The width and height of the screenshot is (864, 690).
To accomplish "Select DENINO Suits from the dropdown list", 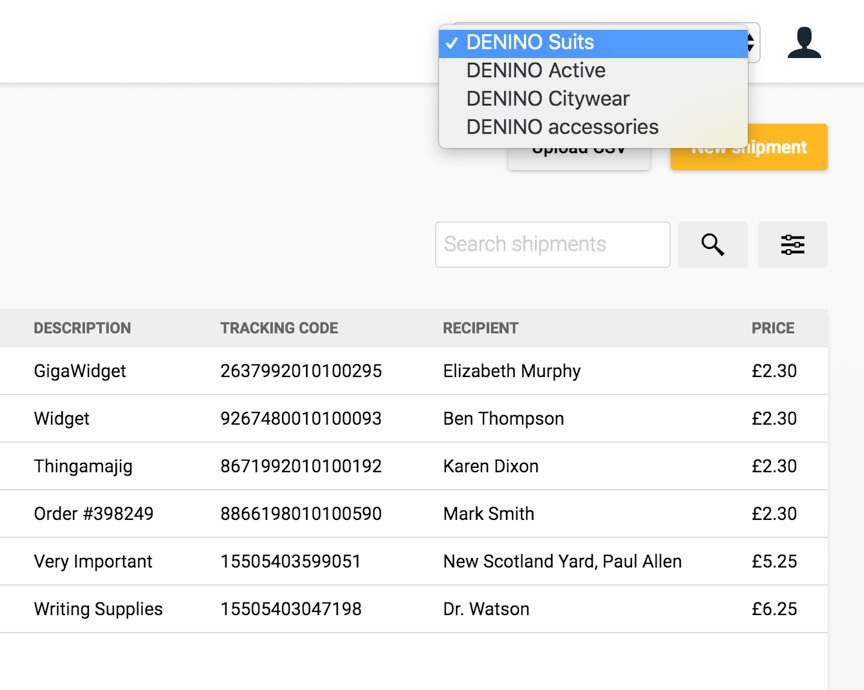I will click(530, 43).
